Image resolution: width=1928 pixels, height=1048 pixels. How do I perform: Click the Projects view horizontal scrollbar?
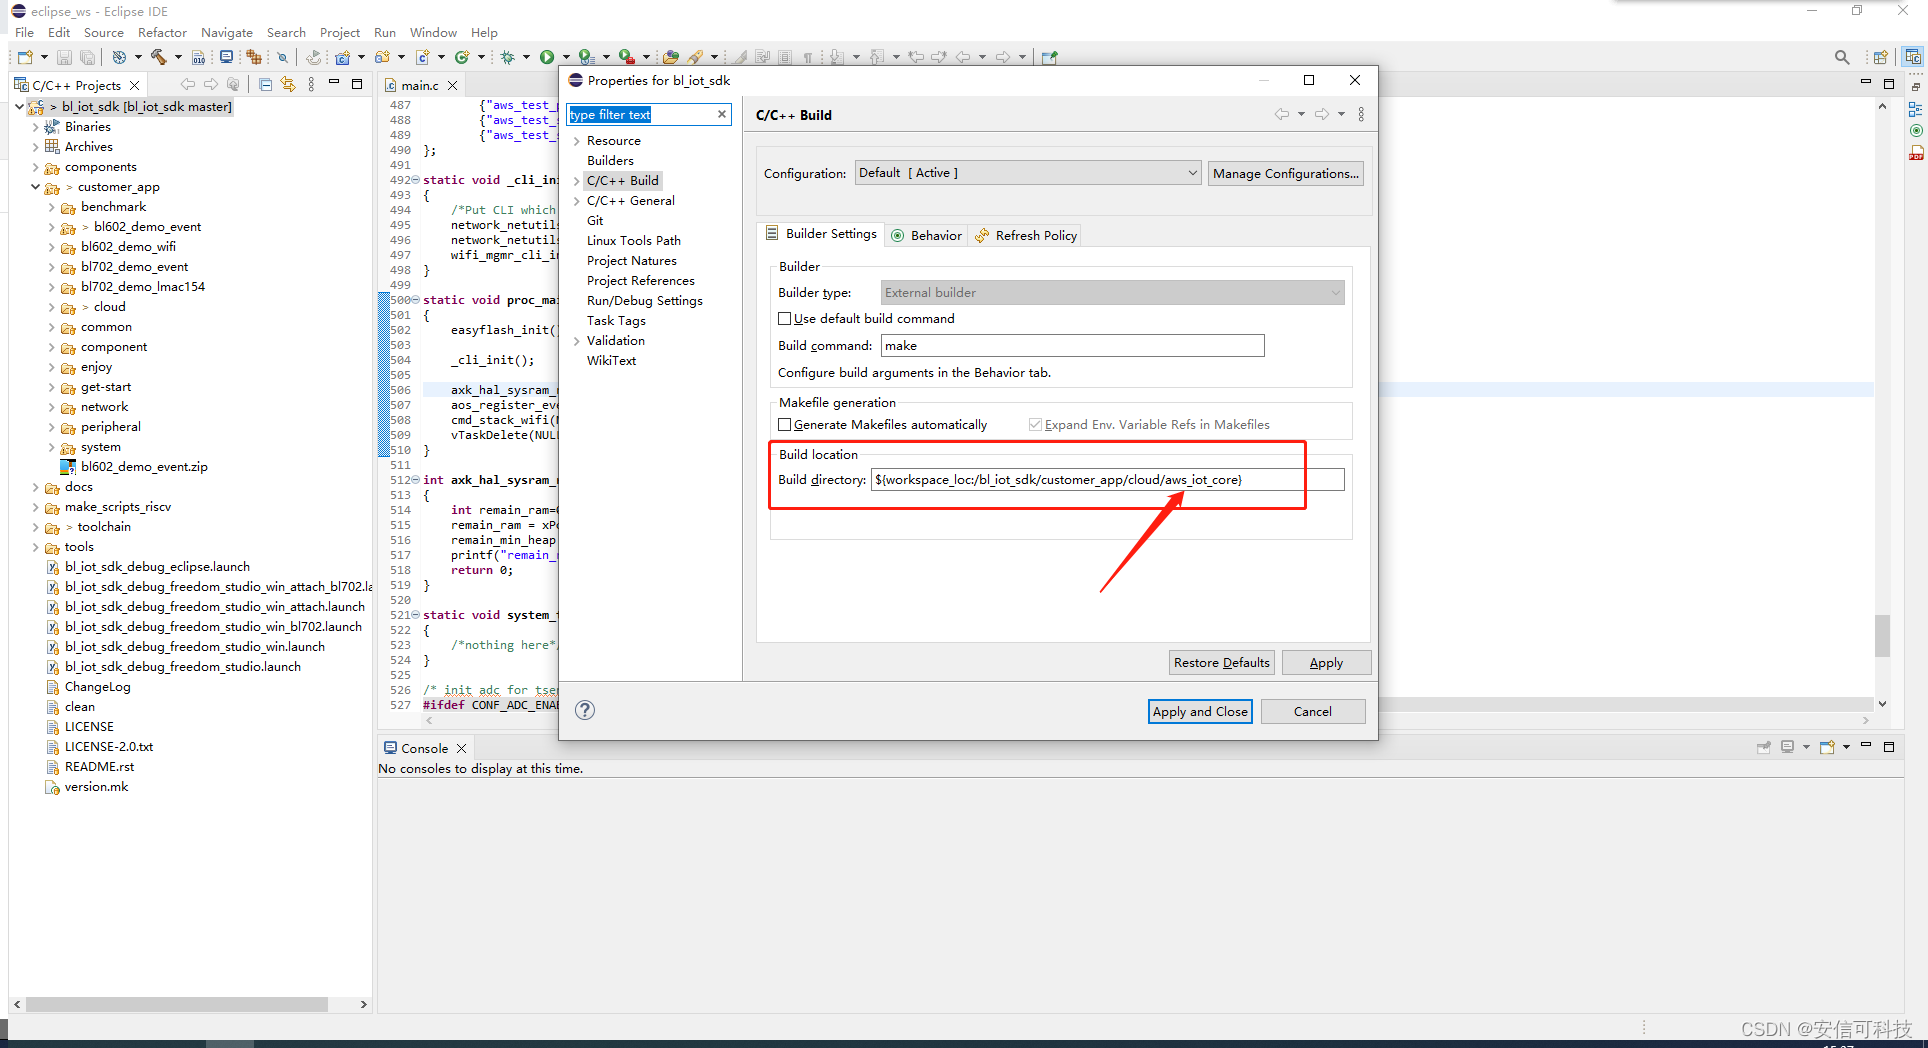tap(177, 1004)
